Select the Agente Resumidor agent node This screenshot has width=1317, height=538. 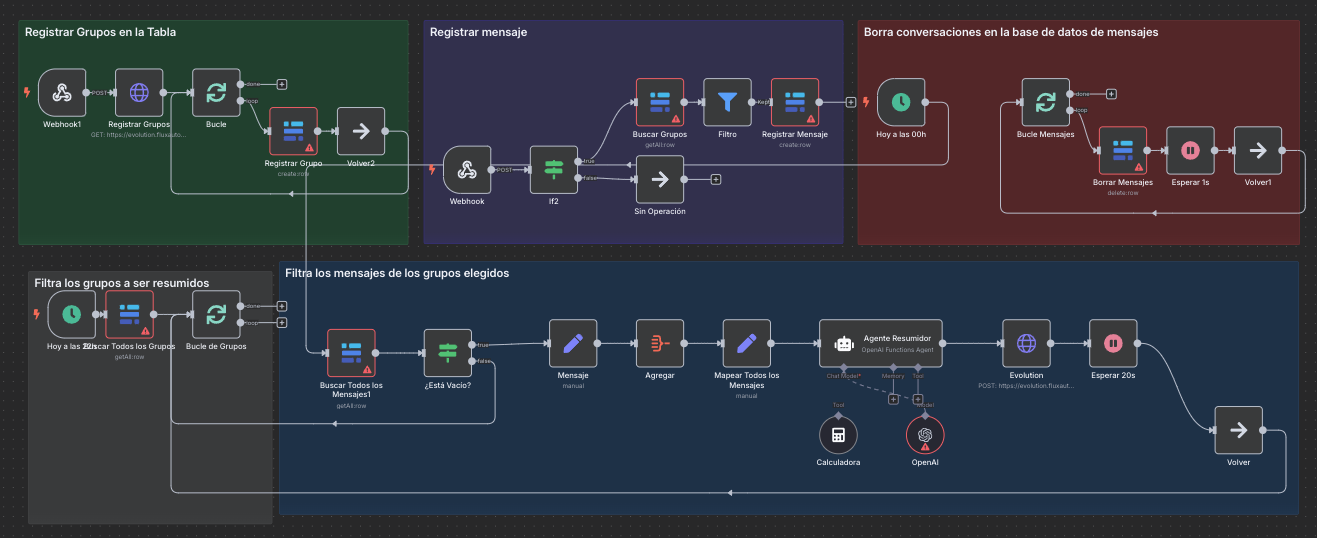[879, 344]
